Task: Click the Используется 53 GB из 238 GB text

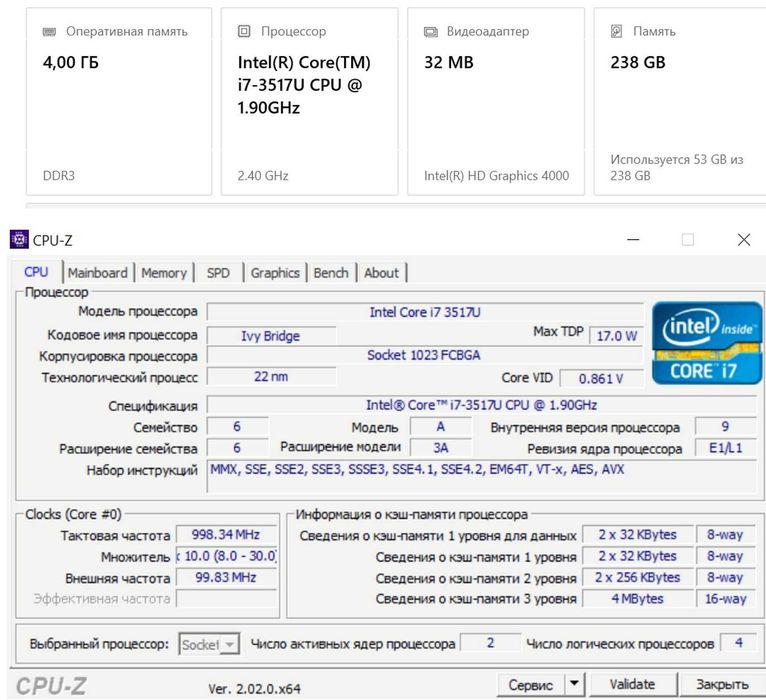Action: [677, 168]
